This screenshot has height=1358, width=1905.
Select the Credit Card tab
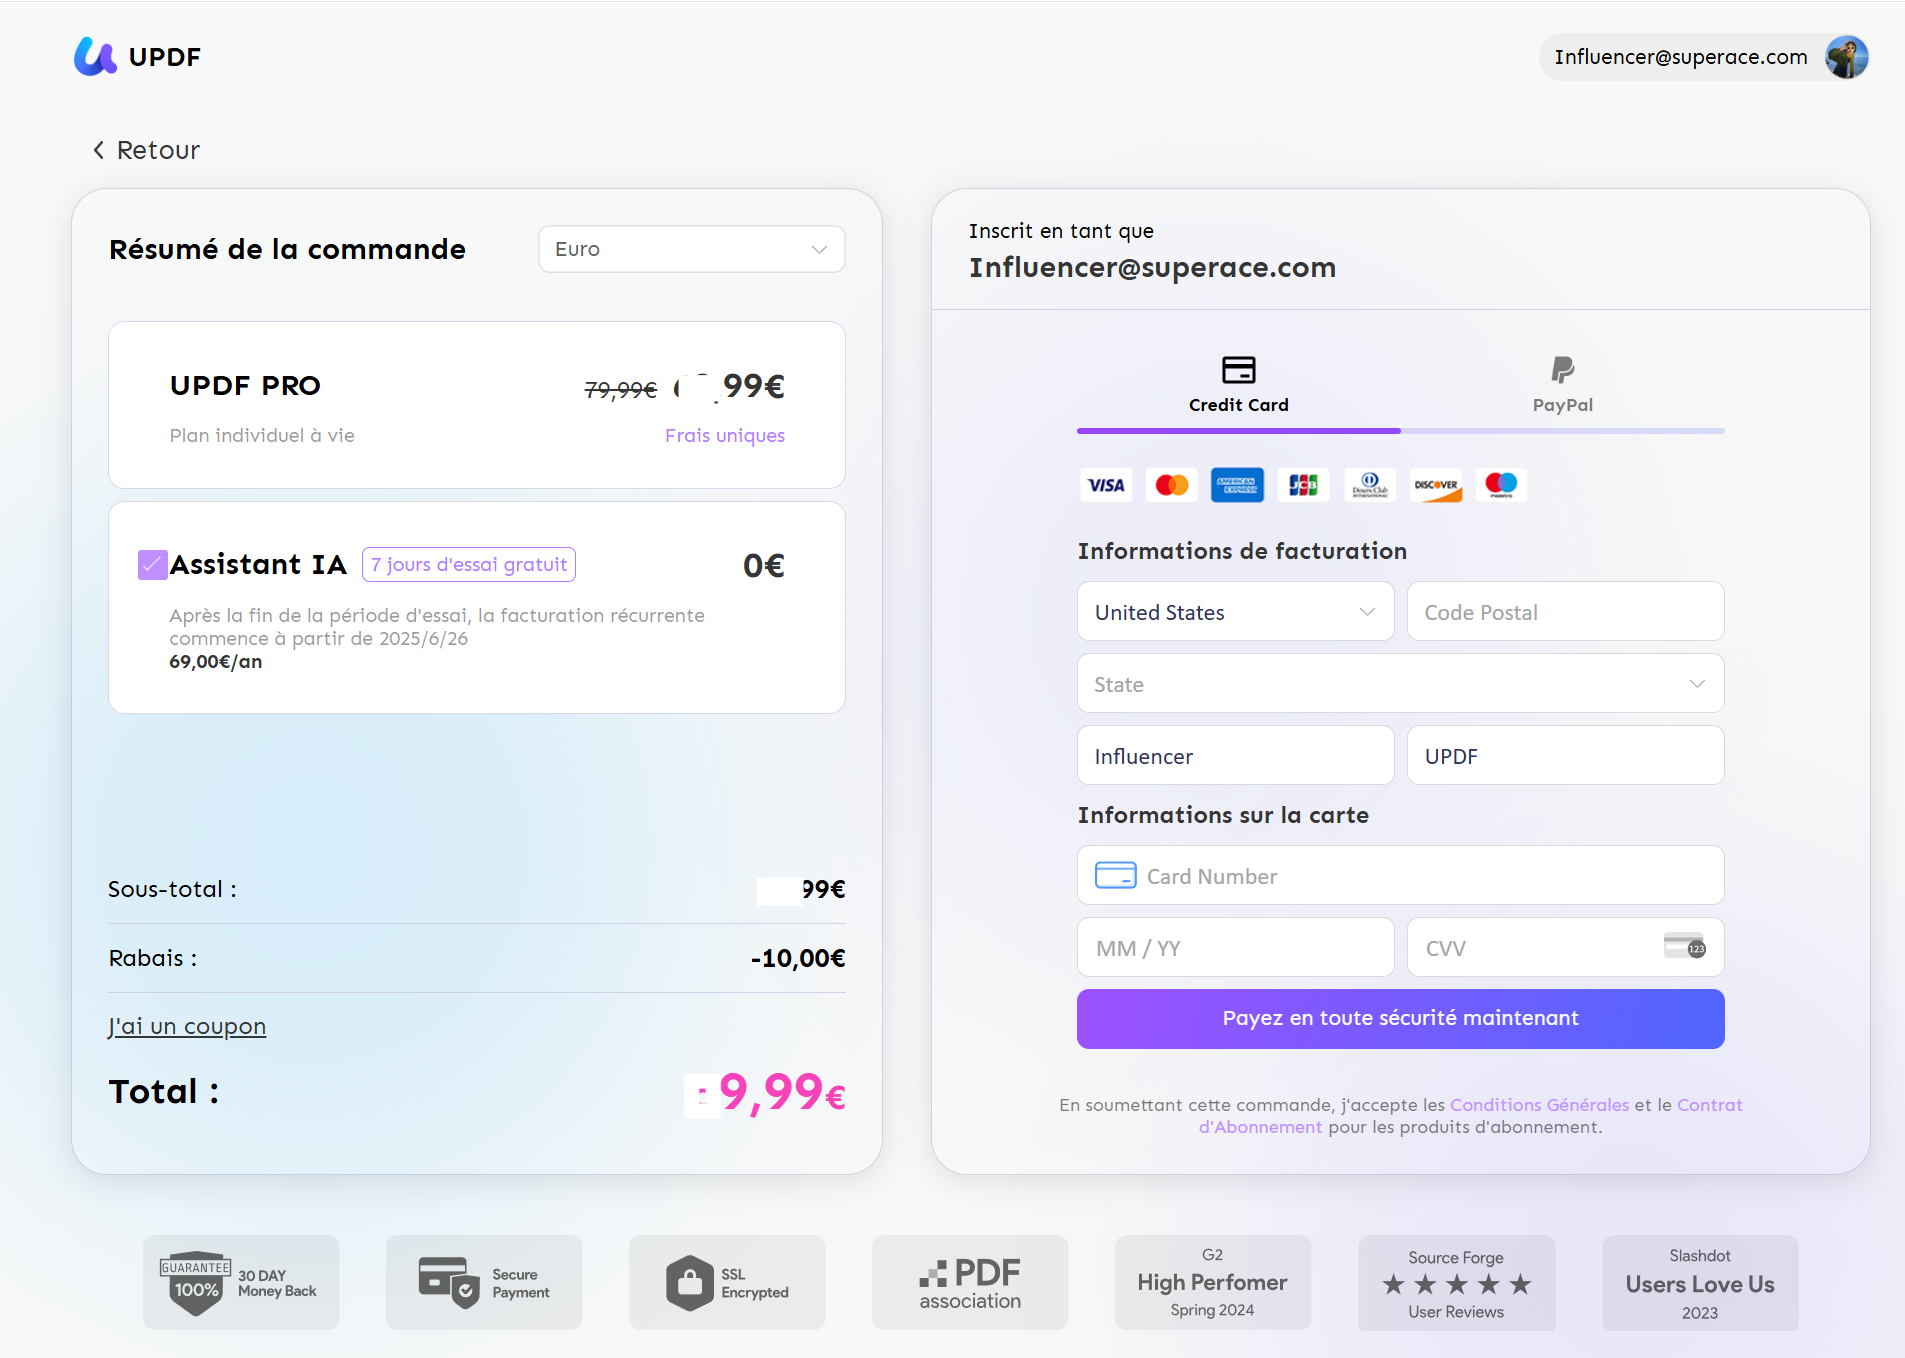click(x=1239, y=386)
